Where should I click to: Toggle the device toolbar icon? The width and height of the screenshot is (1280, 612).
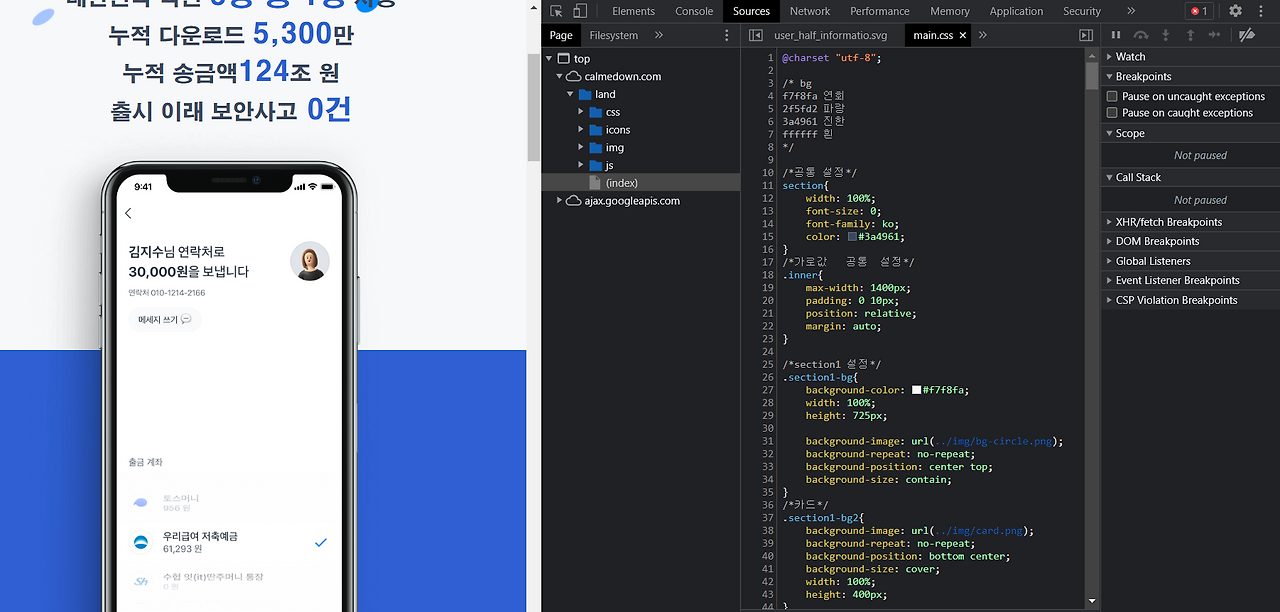click(x=580, y=11)
